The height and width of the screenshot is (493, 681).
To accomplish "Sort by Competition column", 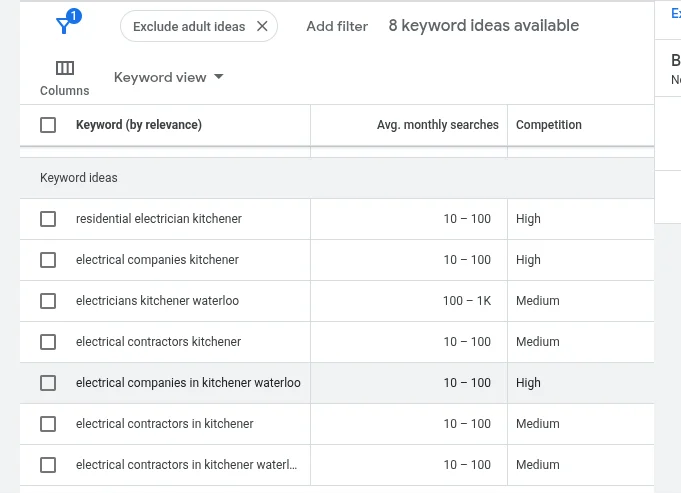I will click(549, 125).
